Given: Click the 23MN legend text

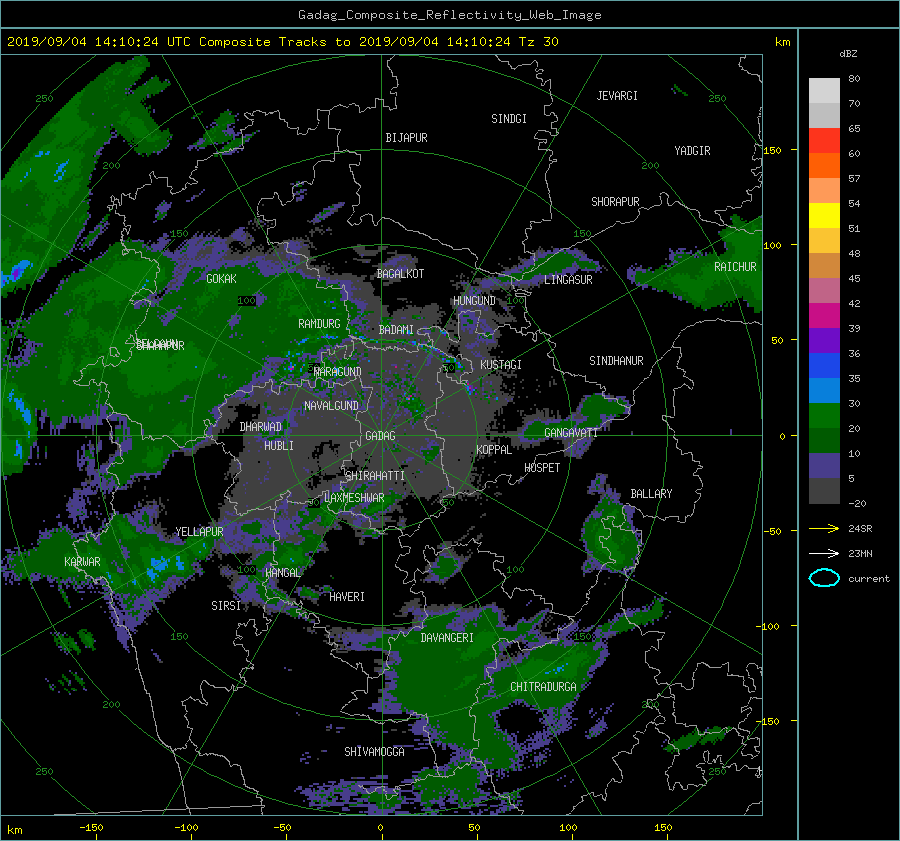Looking at the screenshot, I should 860,553.
